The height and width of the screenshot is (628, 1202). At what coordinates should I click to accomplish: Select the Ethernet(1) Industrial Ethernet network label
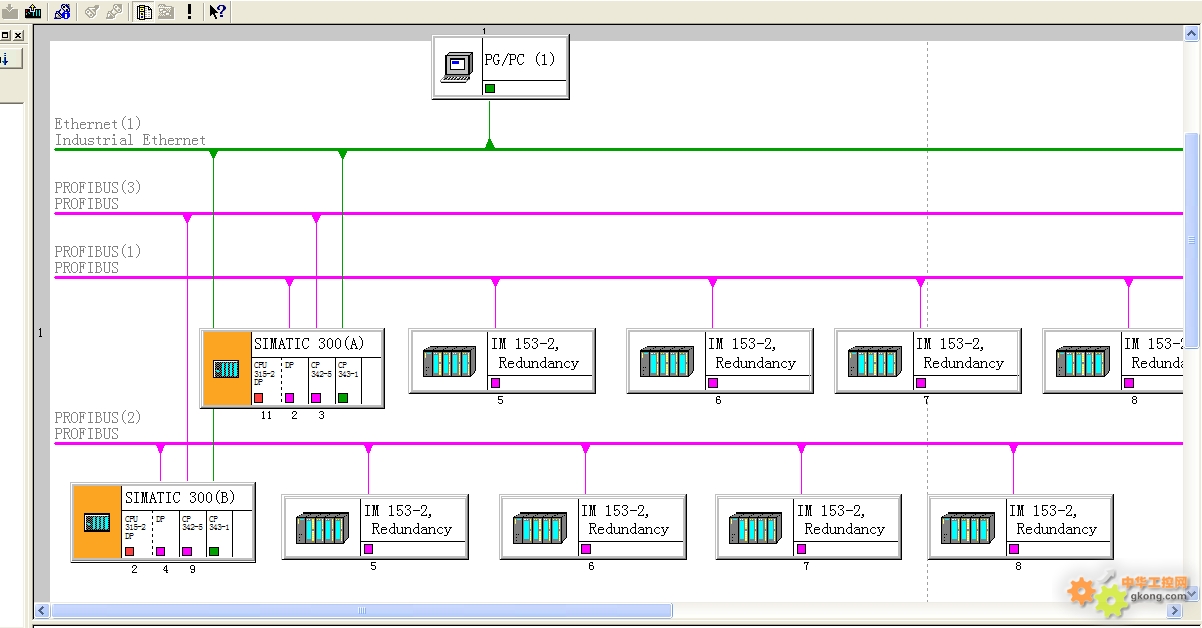(x=130, y=132)
